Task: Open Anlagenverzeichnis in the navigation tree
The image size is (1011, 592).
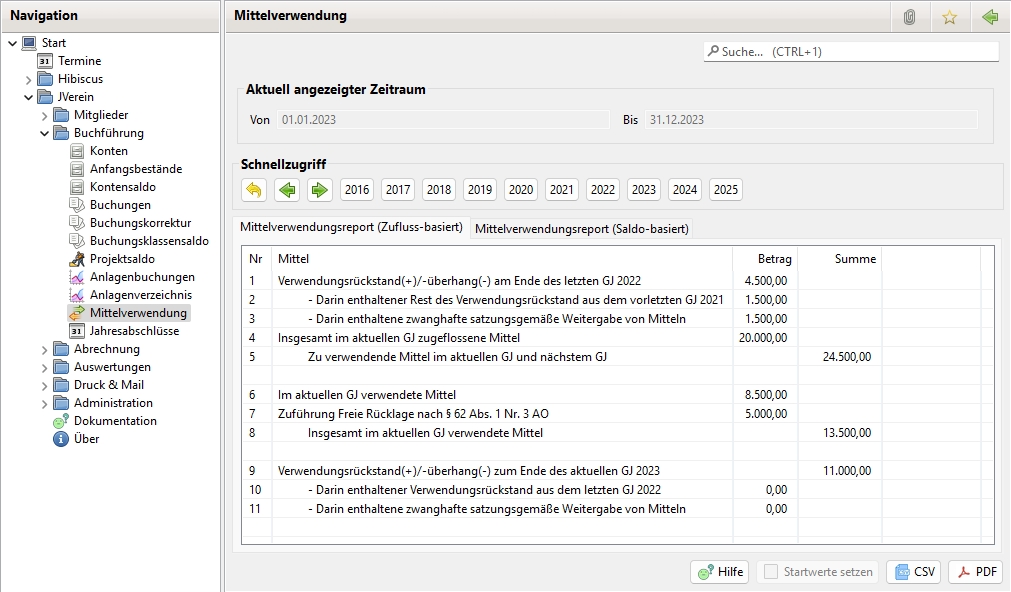Action: pyautogui.click(x=140, y=295)
